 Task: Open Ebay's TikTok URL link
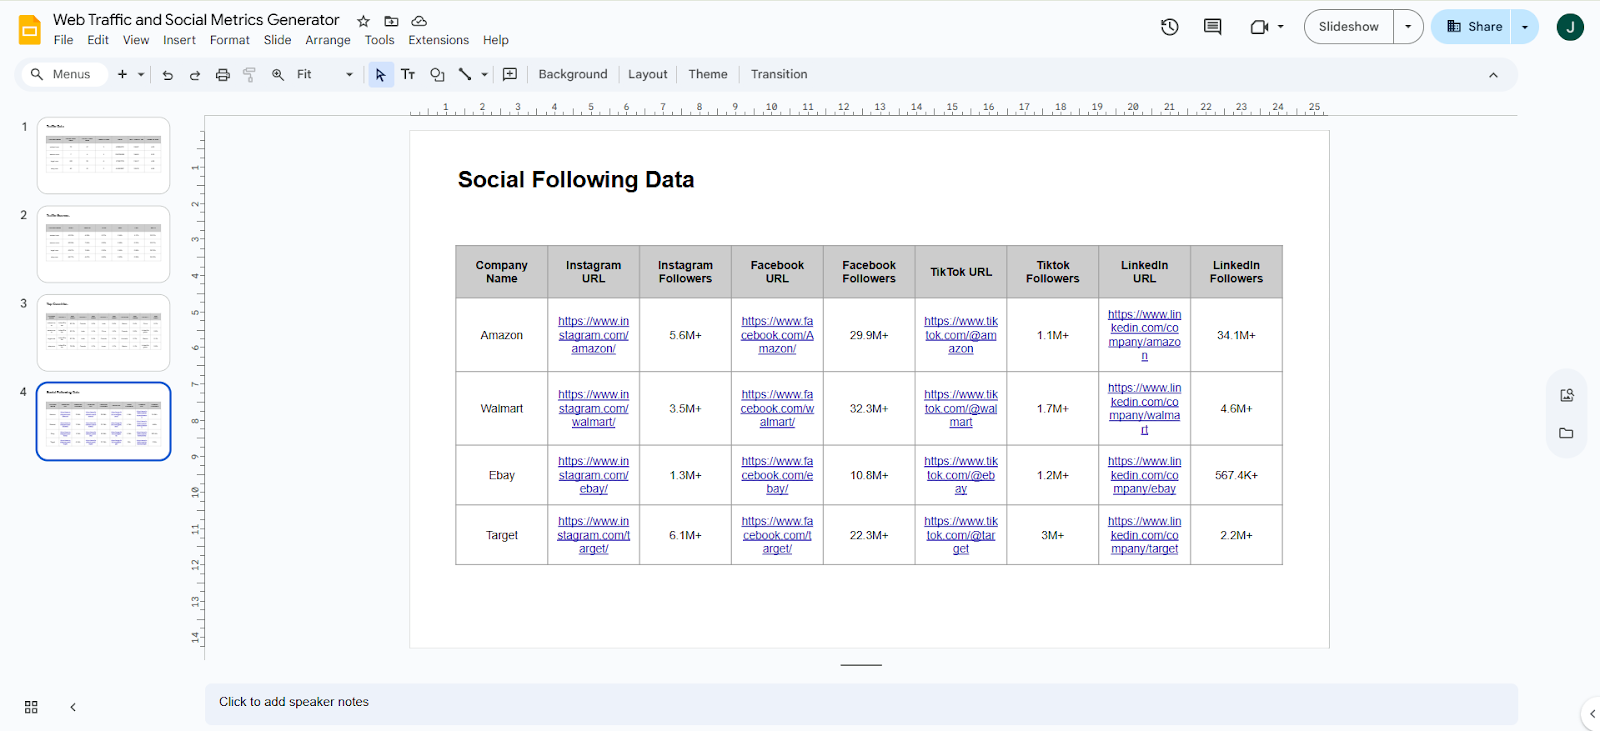coord(961,475)
